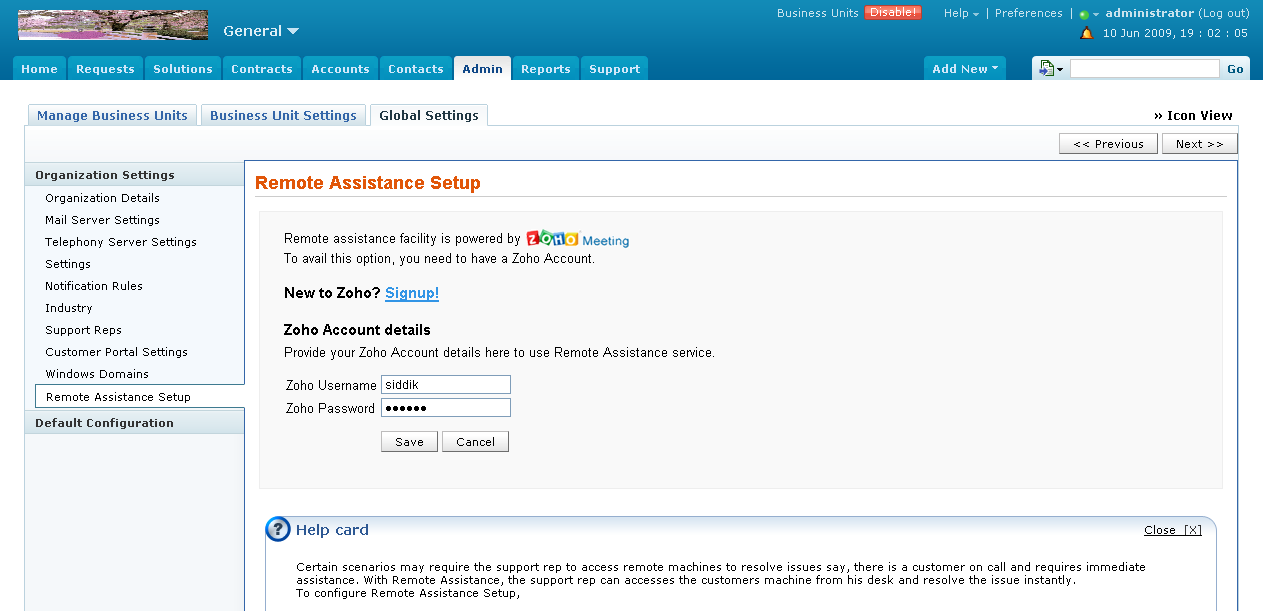
Task: Select the Accounts tab
Action: (340, 69)
